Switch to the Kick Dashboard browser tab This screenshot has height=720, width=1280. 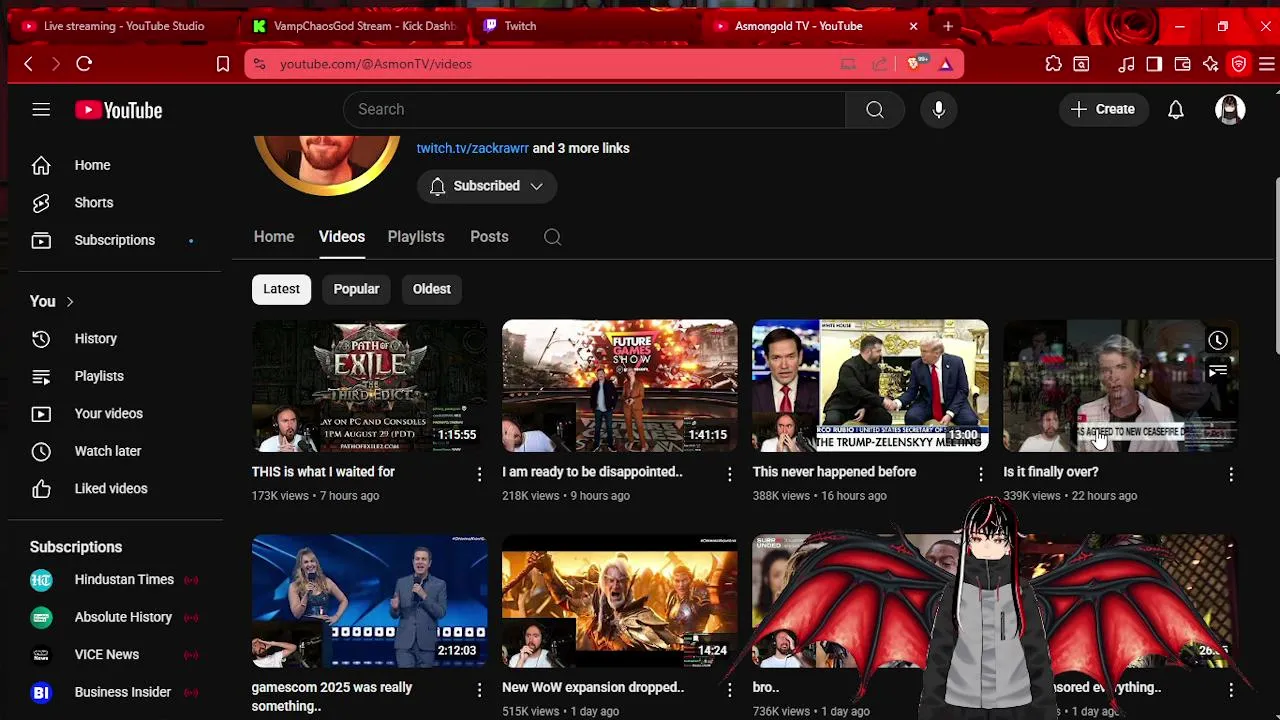[x=355, y=26]
